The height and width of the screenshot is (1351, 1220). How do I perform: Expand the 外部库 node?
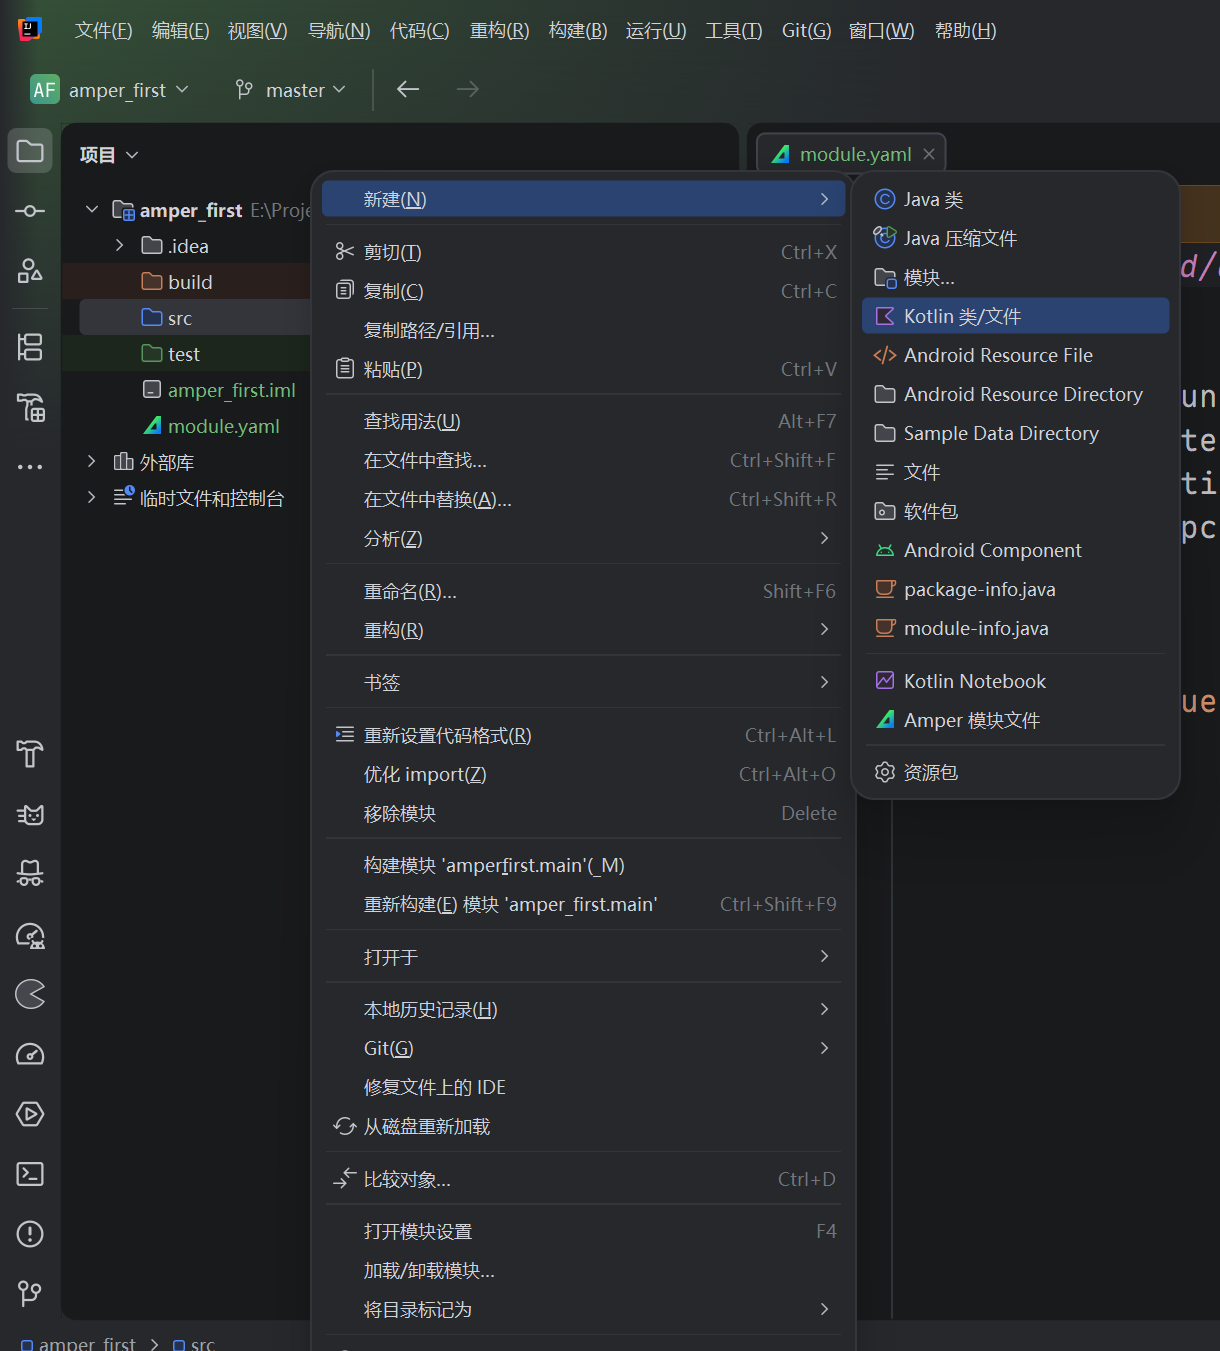point(92,462)
